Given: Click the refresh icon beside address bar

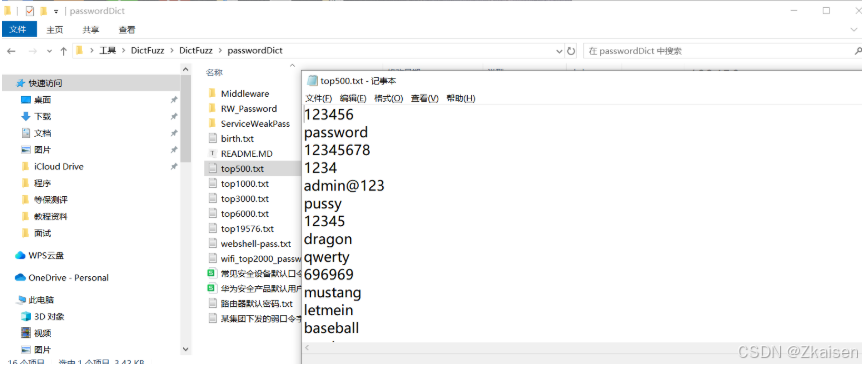Looking at the screenshot, I should coord(571,51).
